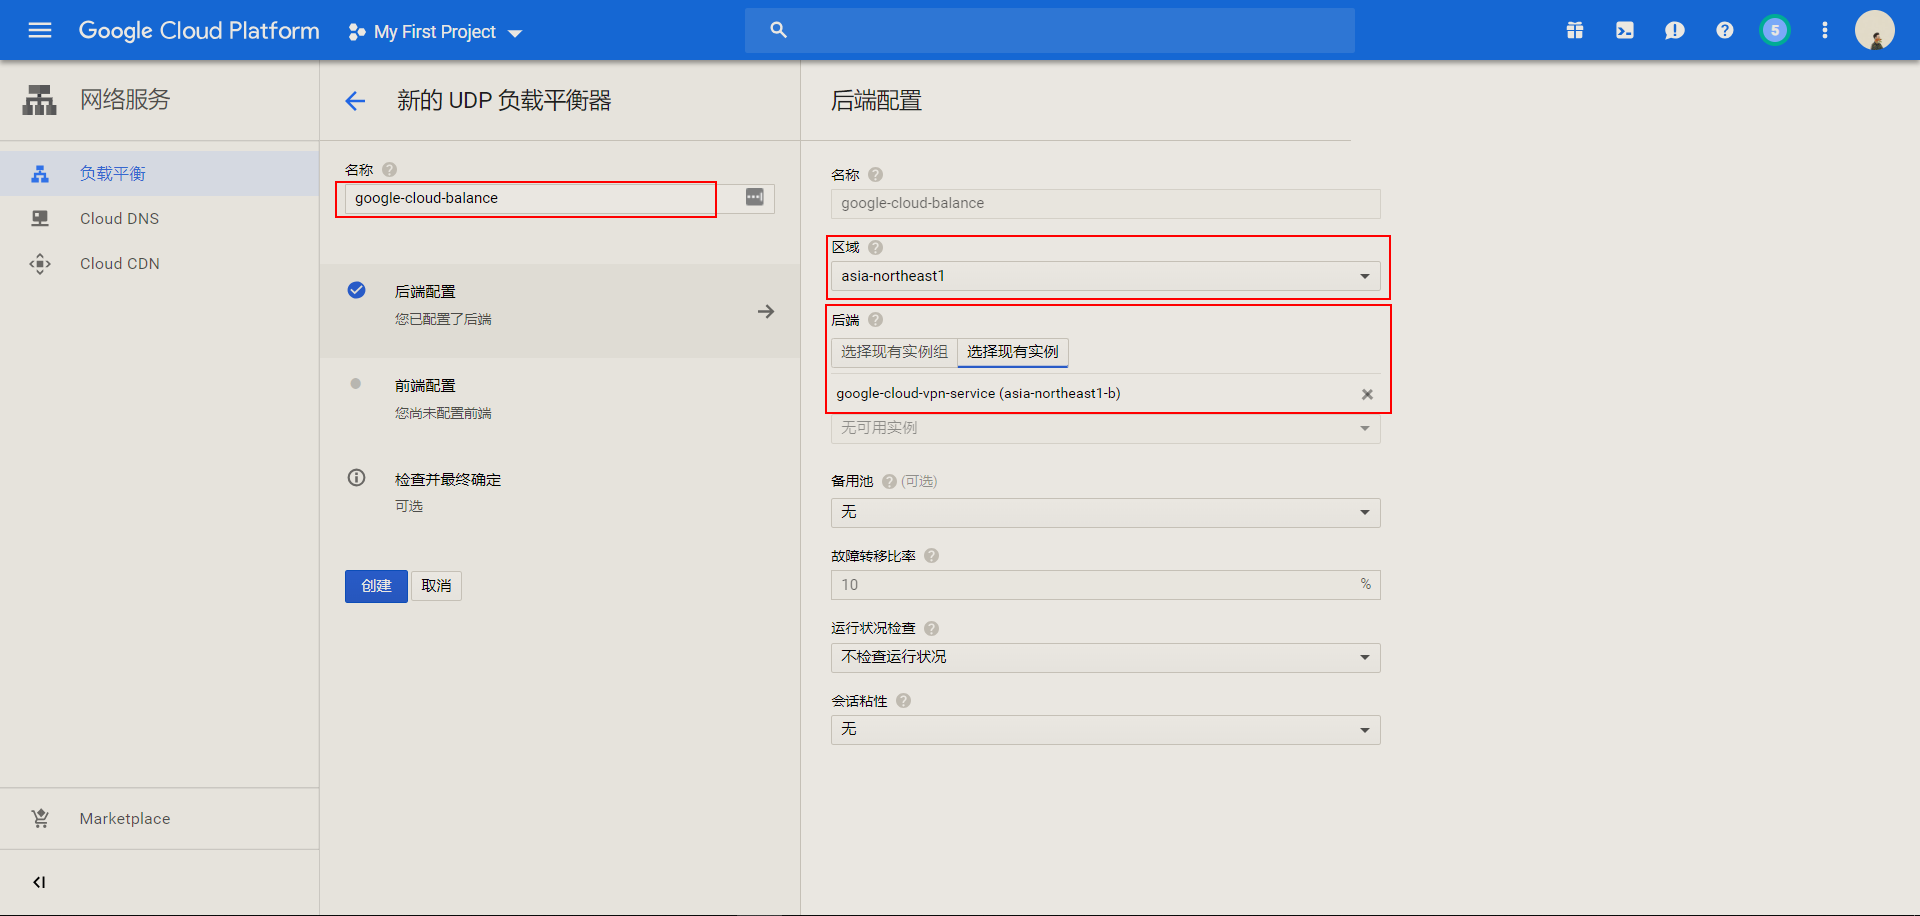The image size is (1920, 916).
Task: Select Cloud CDN in the sidebar
Action: point(159,264)
